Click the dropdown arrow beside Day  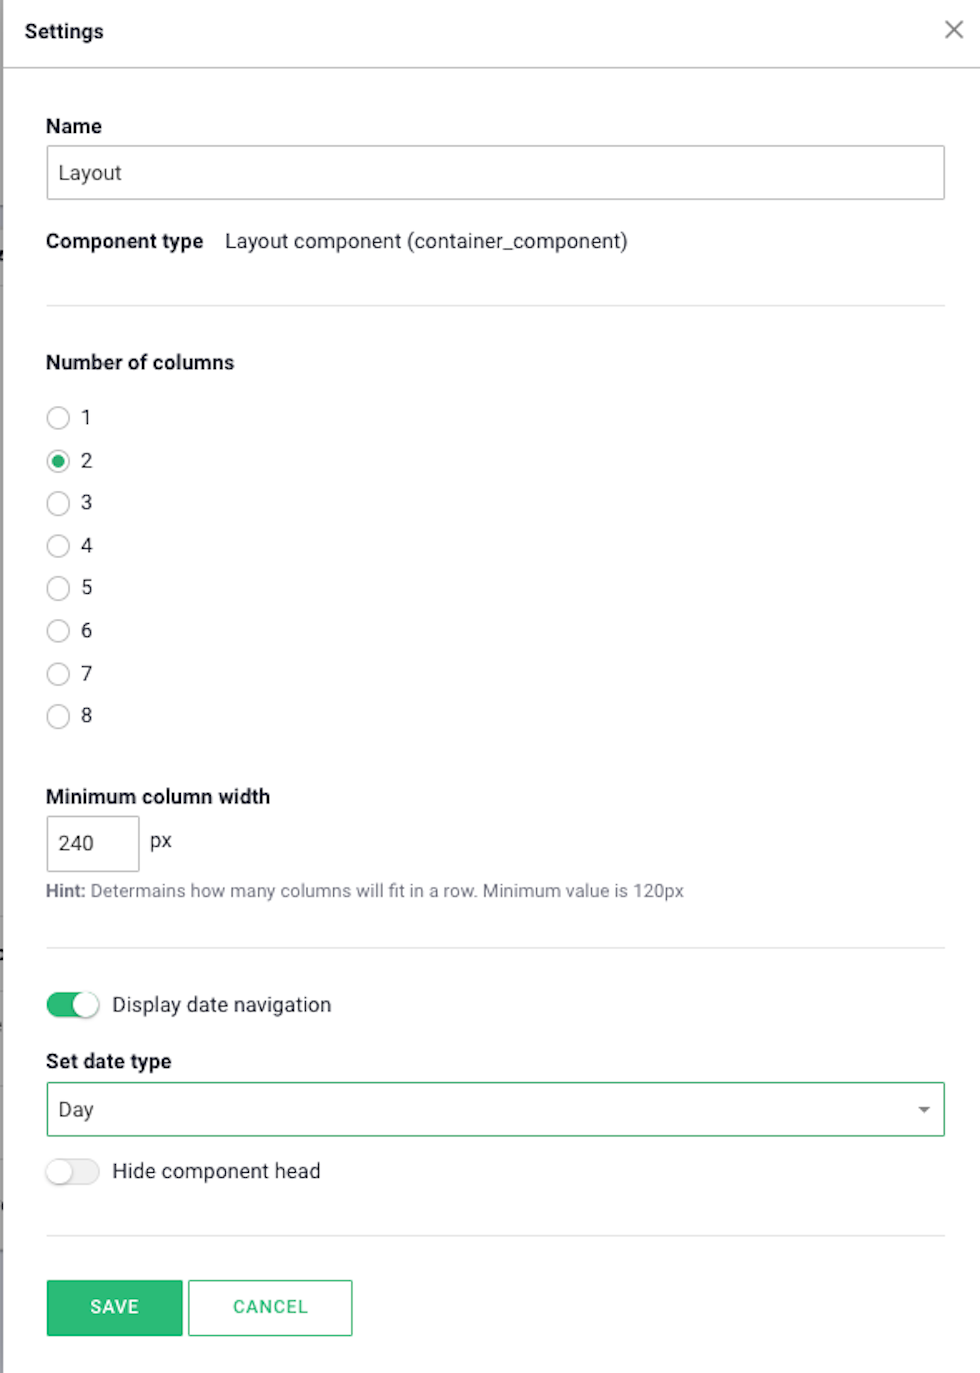[924, 1109]
